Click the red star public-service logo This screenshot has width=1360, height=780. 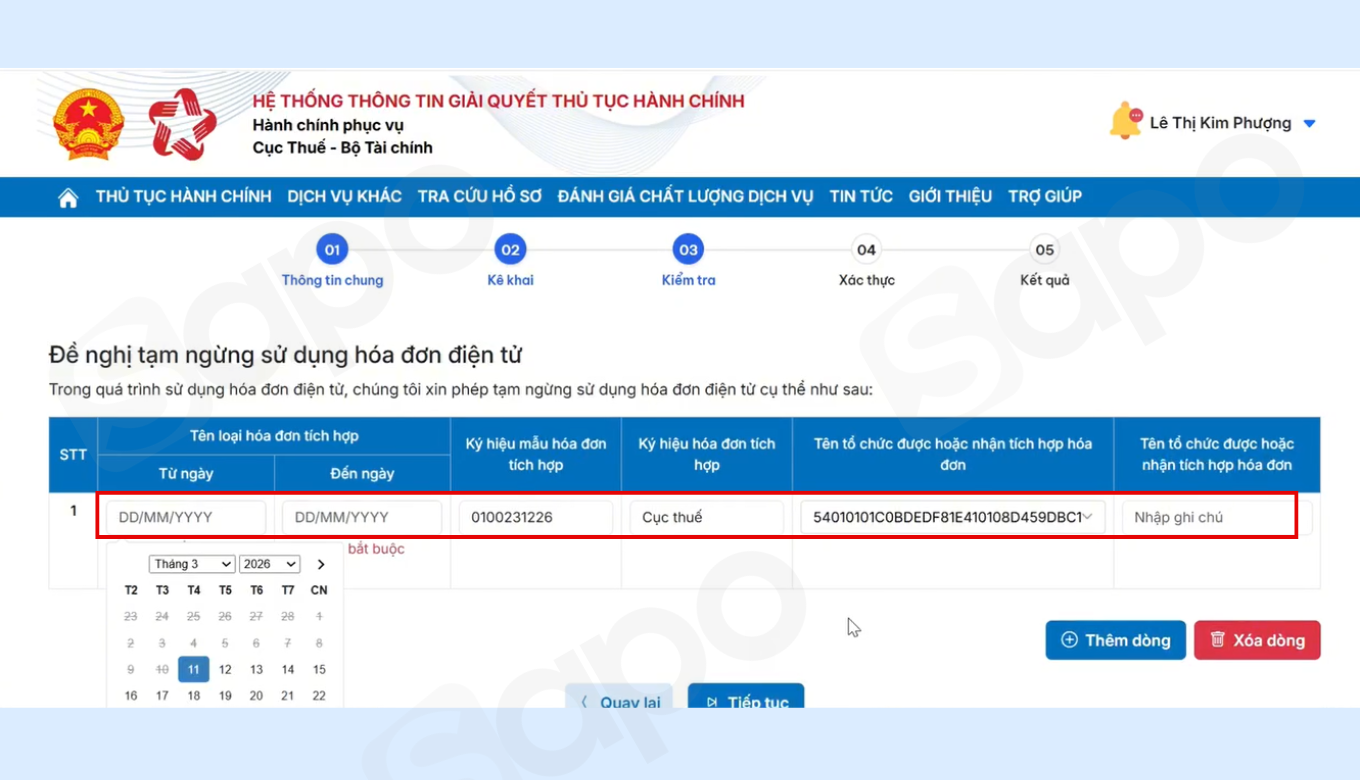(181, 122)
